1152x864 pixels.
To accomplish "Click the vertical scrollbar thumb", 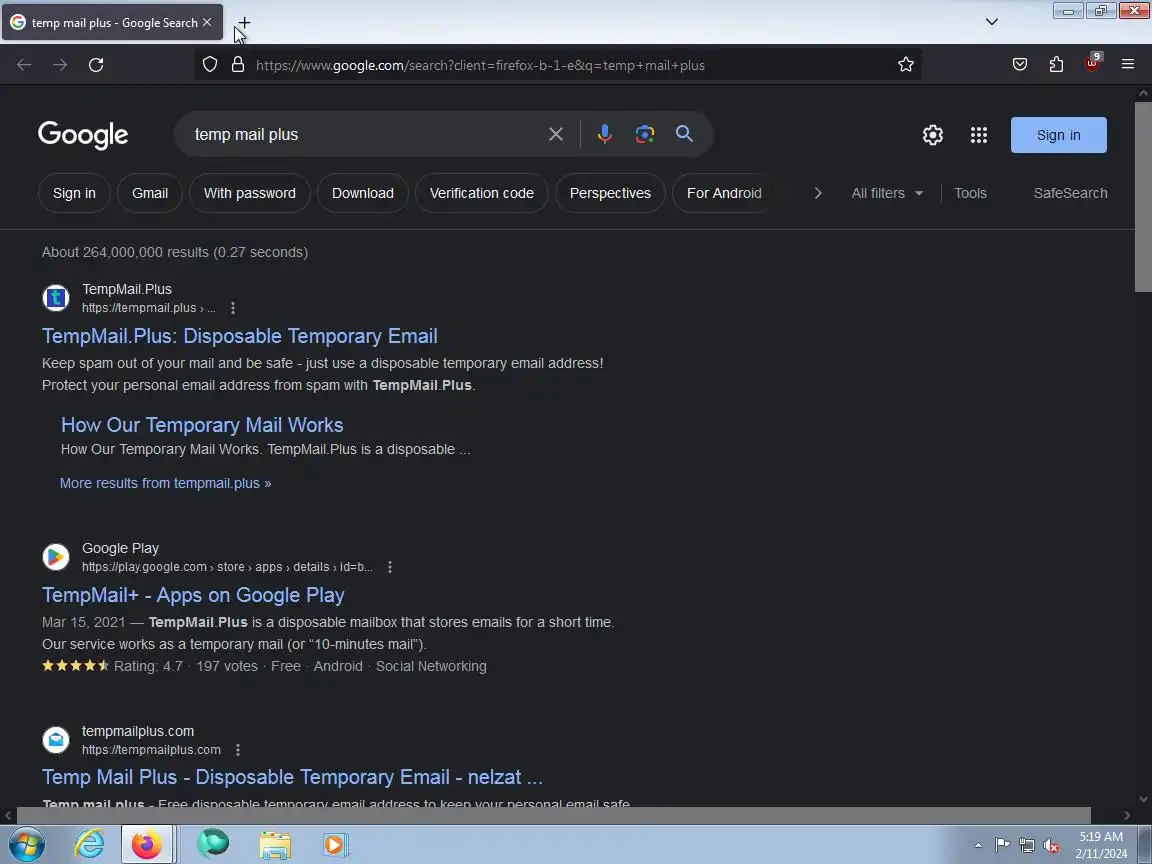I will [x=1143, y=197].
